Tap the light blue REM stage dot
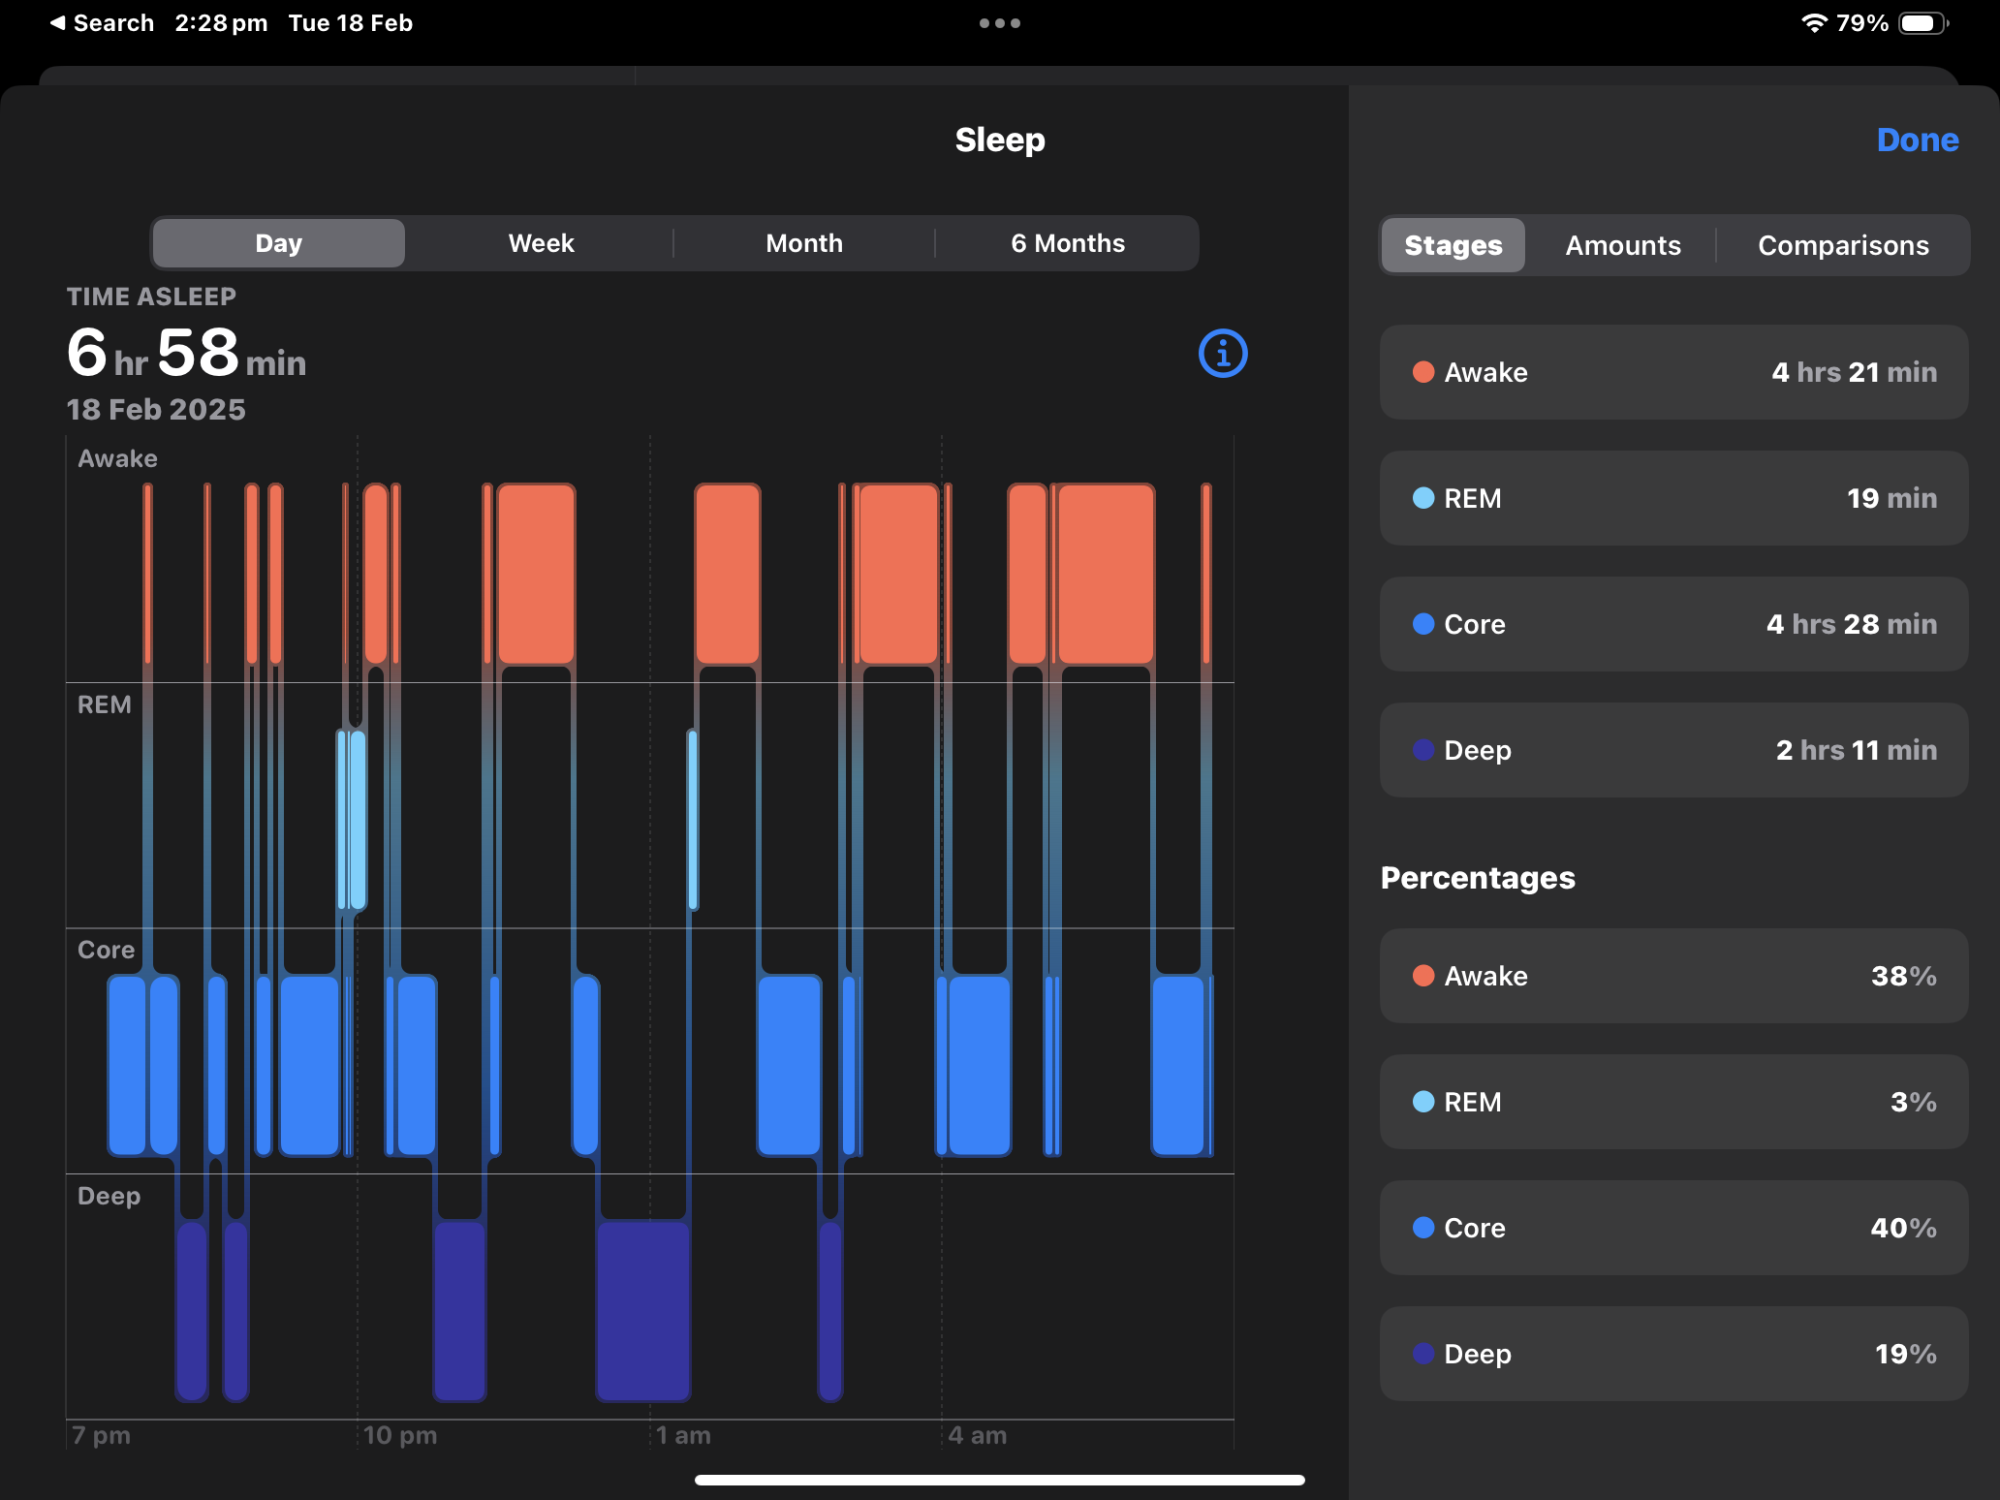 click(x=1423, y=498)
